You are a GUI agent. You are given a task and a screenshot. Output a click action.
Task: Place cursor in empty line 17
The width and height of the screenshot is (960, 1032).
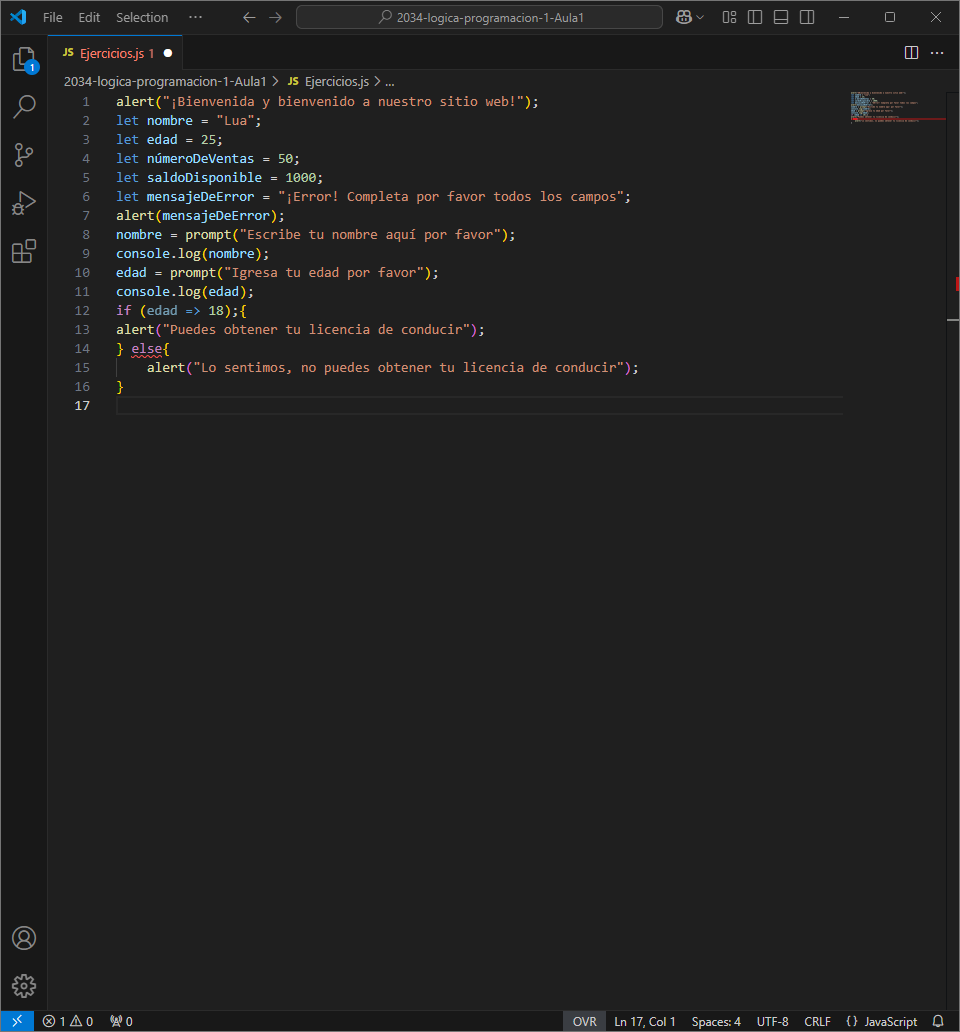pos(479,405)
